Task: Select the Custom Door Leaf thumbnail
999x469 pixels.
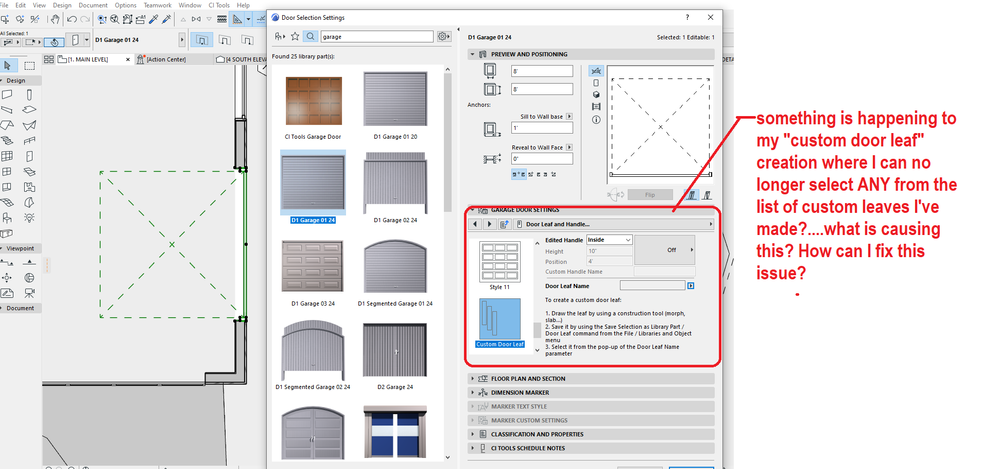Action: click(x=500, y=318)
